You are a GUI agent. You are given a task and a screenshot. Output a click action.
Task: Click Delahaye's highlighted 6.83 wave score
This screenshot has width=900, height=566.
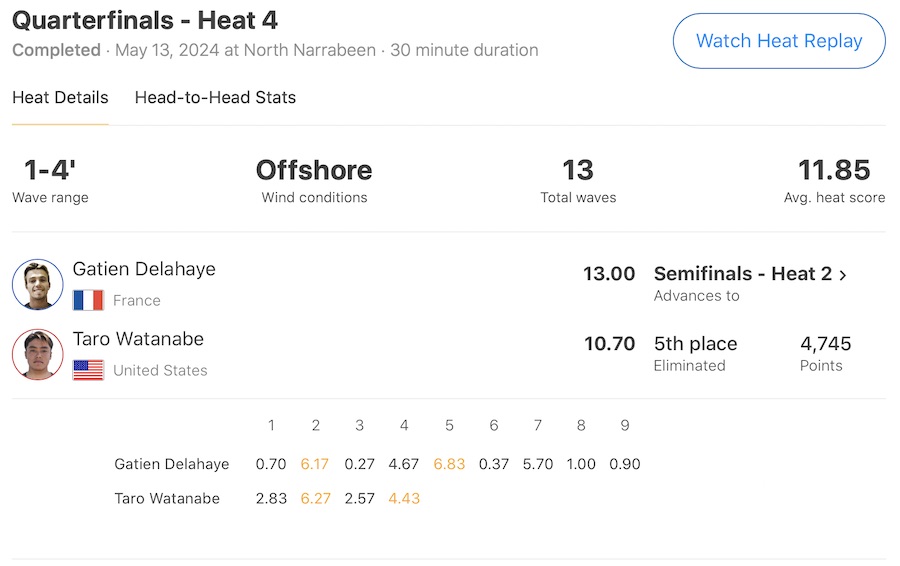449,464
